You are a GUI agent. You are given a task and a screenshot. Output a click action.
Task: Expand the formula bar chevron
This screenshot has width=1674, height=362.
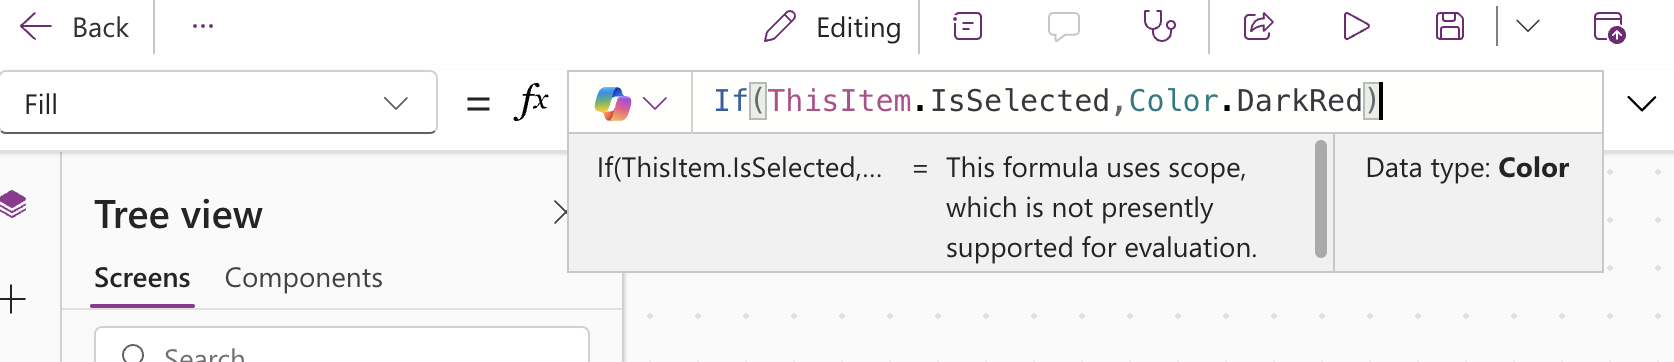[1641, 103]
